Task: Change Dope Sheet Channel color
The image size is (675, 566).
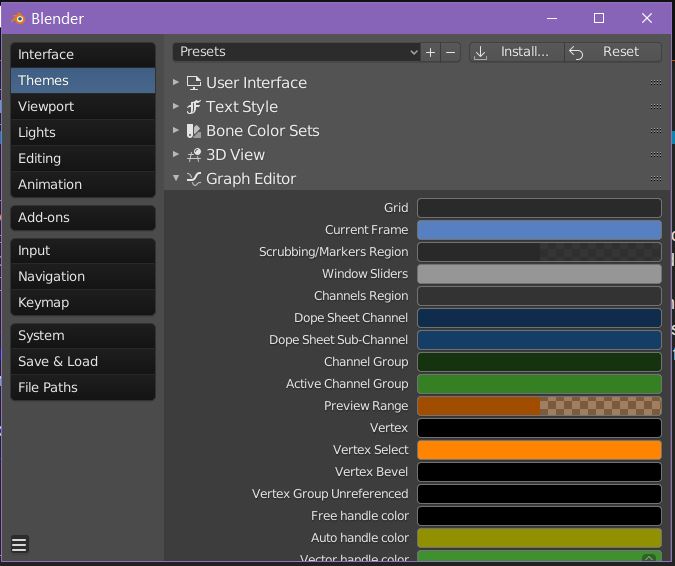Action: pyautogui.click(x=539, y=318)
